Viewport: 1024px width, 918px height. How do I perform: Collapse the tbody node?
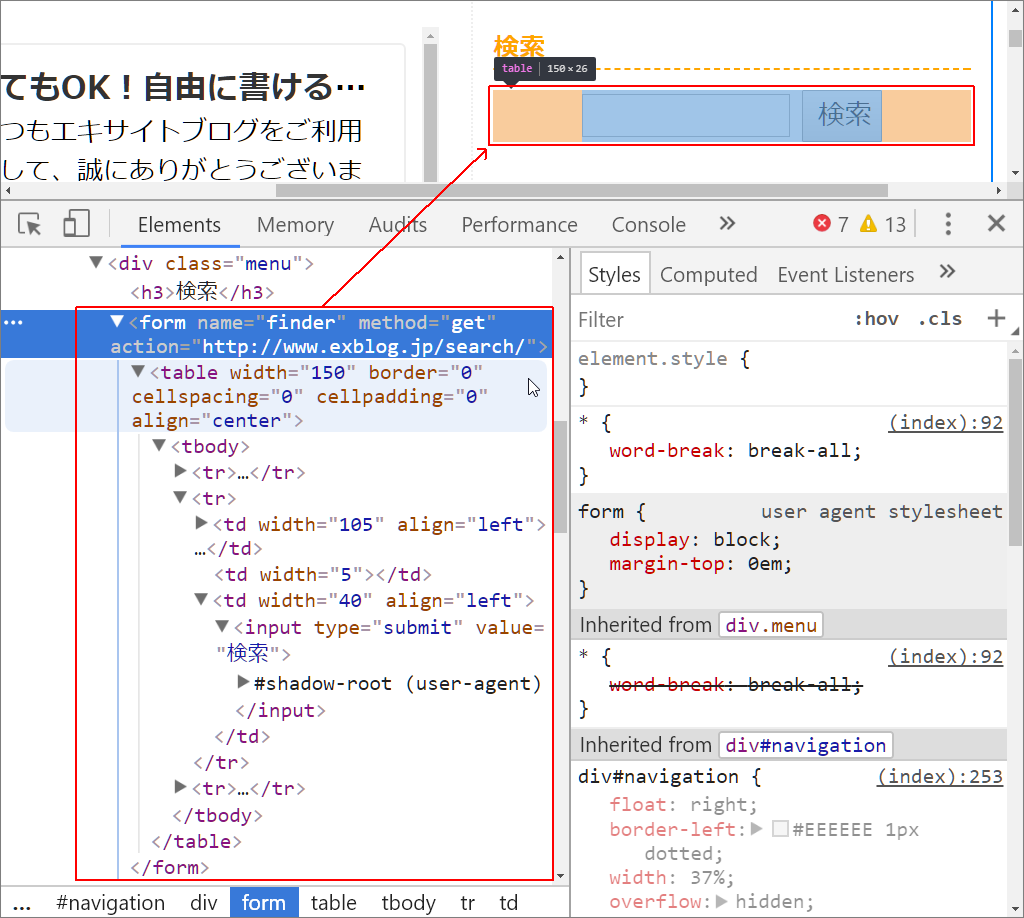(159, 445)
